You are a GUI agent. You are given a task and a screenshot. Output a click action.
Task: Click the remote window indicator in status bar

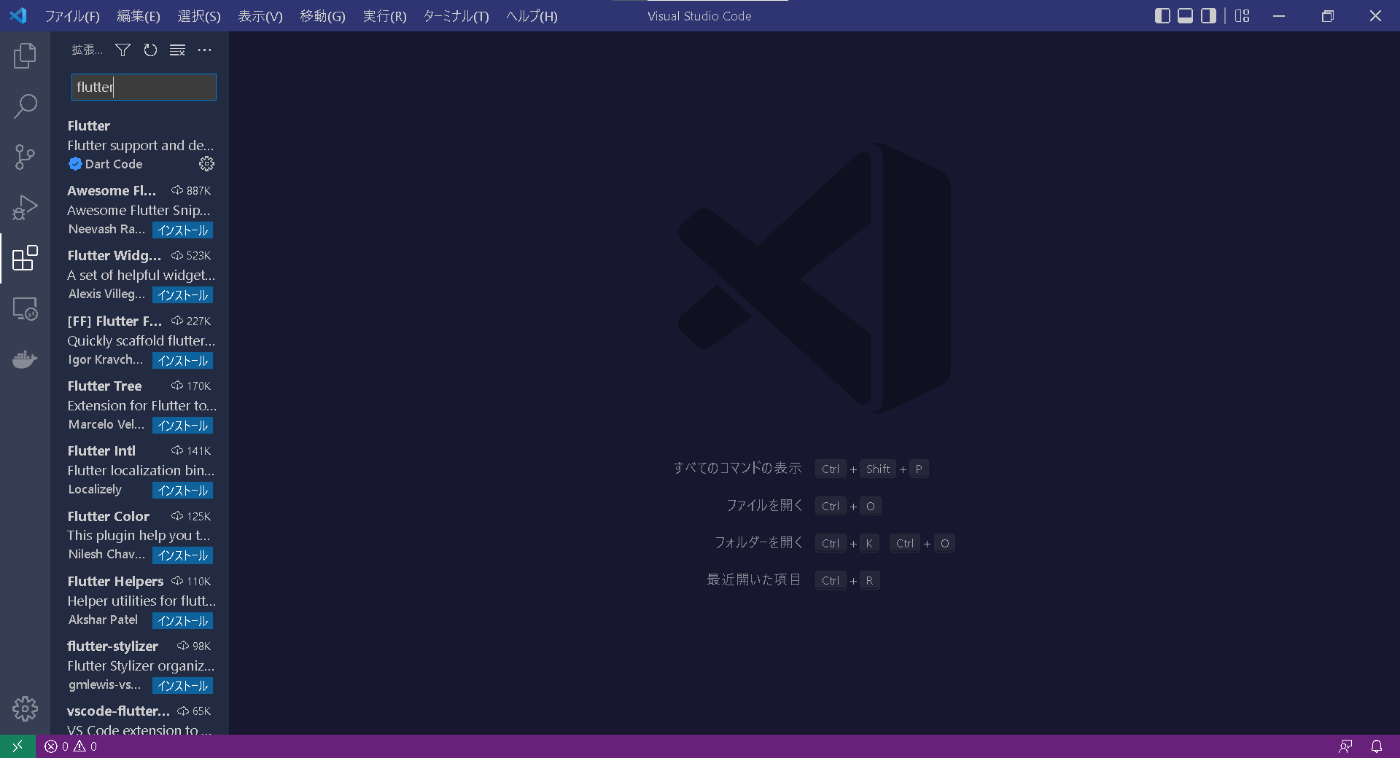pyautogui.click(x=17, y=746)
